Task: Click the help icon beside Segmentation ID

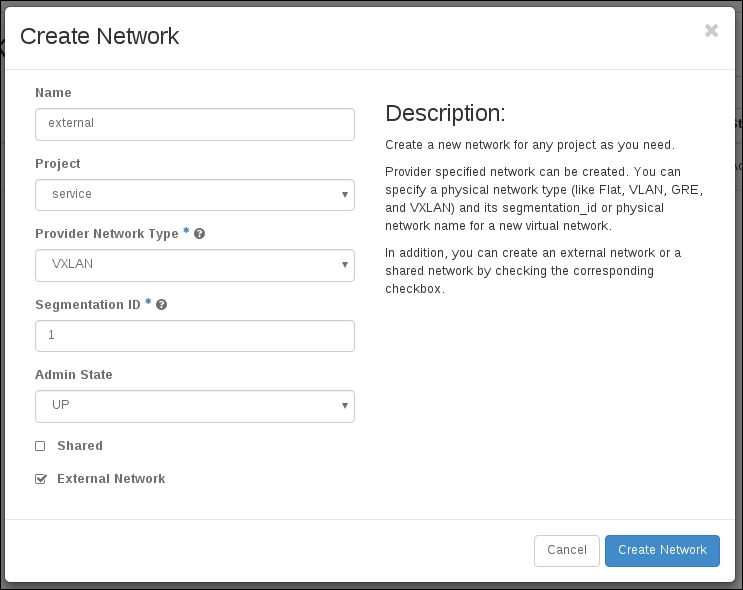Action: (162, 305)
